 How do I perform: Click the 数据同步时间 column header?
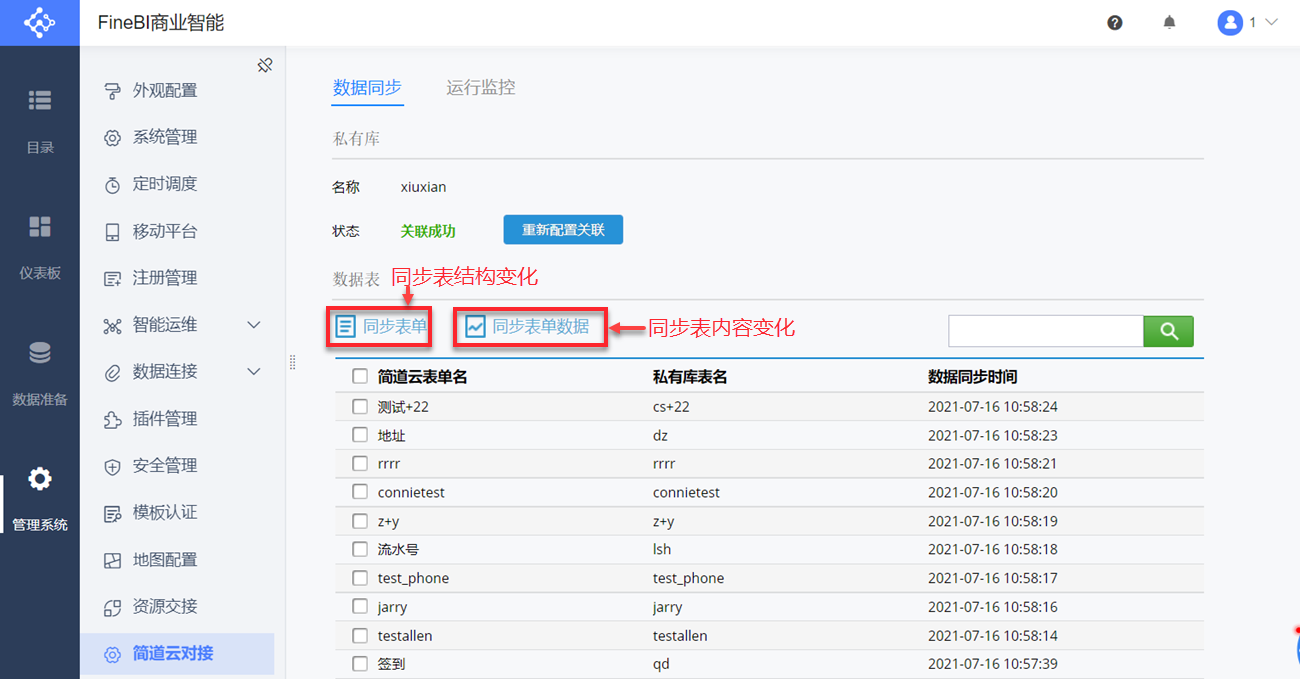[x=973, y=377]
